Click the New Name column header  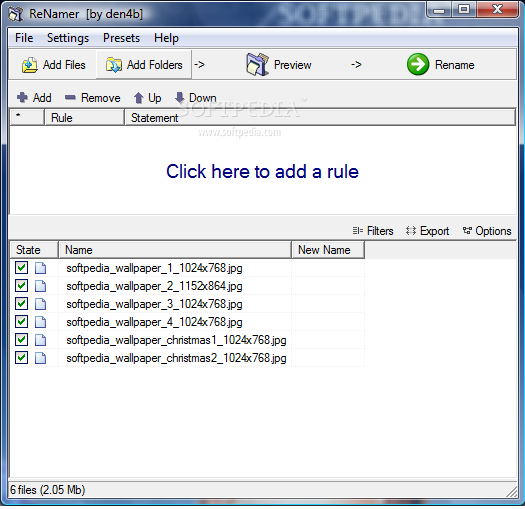(x=328, y=250)
